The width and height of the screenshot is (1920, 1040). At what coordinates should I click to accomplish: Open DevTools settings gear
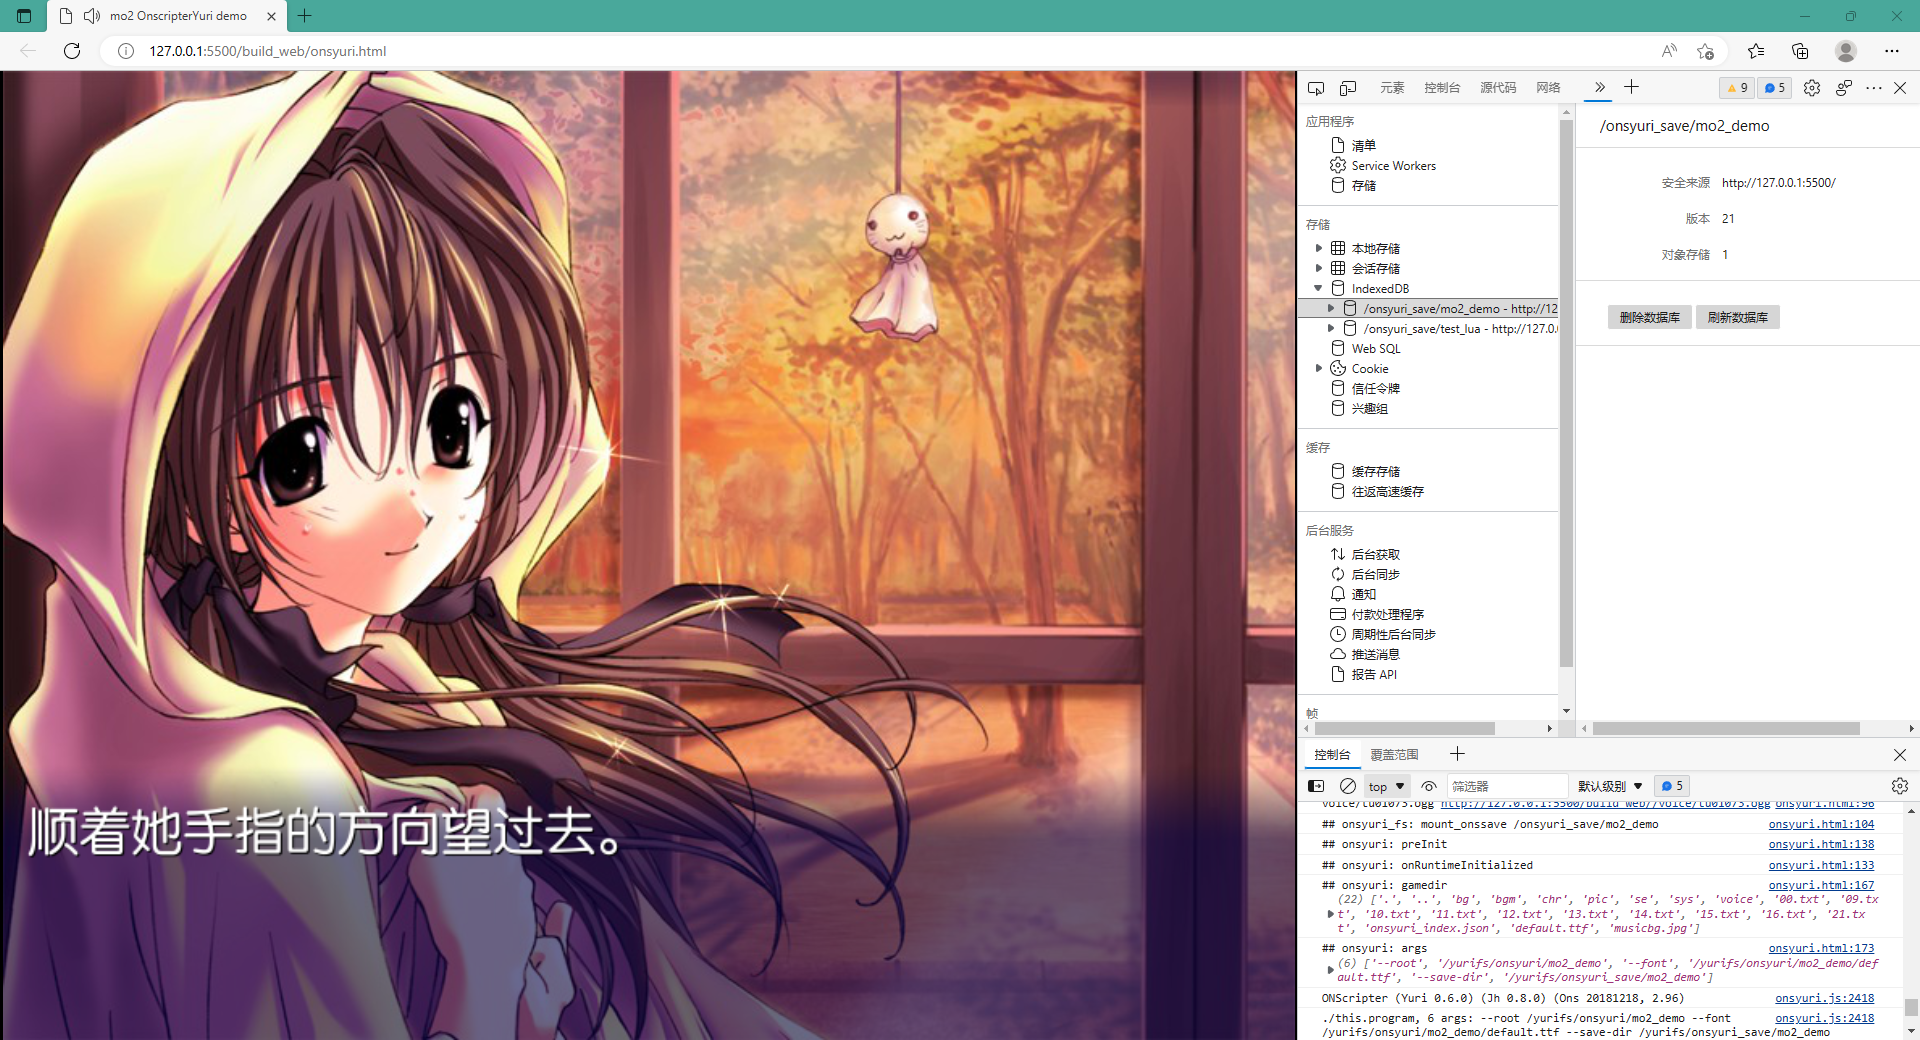[1811, 88]
